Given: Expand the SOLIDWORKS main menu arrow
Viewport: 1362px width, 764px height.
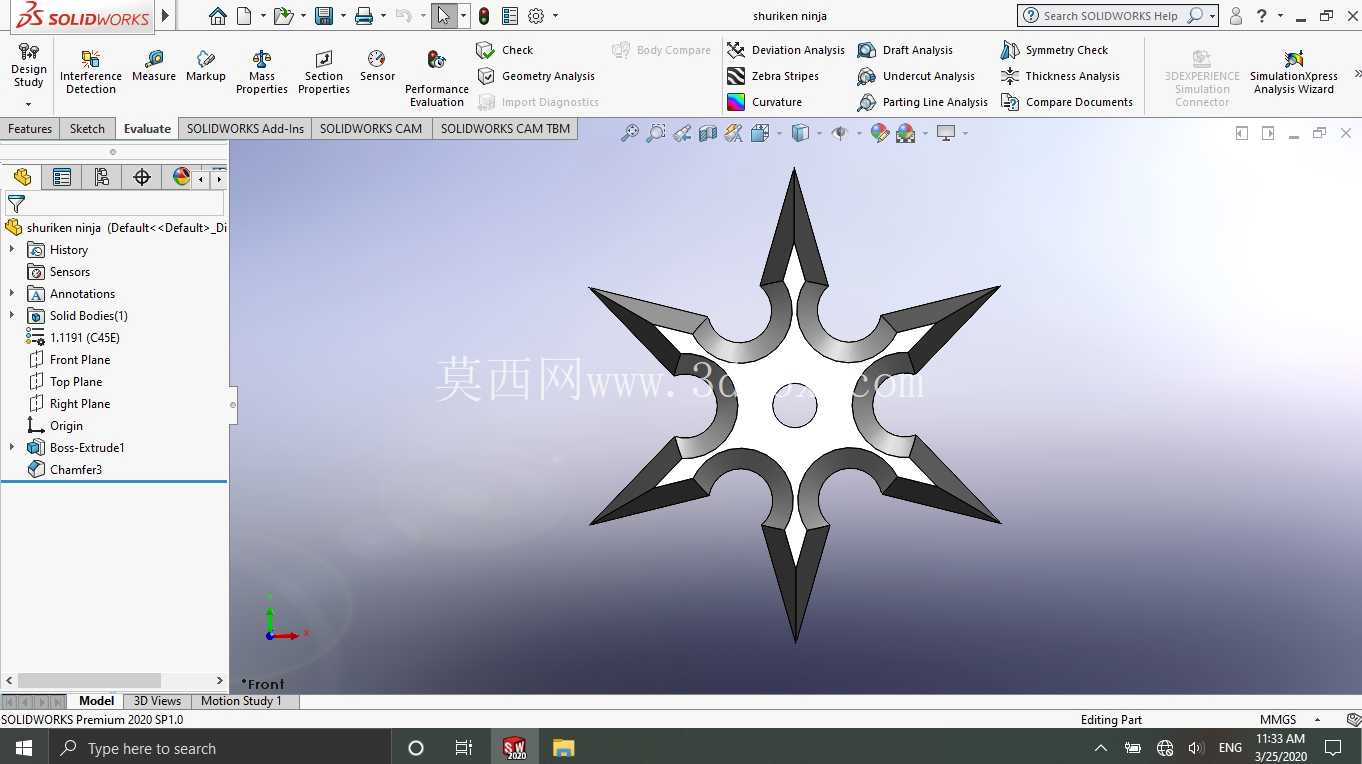Looking at the screenshot, I should (x=165, y=16).
